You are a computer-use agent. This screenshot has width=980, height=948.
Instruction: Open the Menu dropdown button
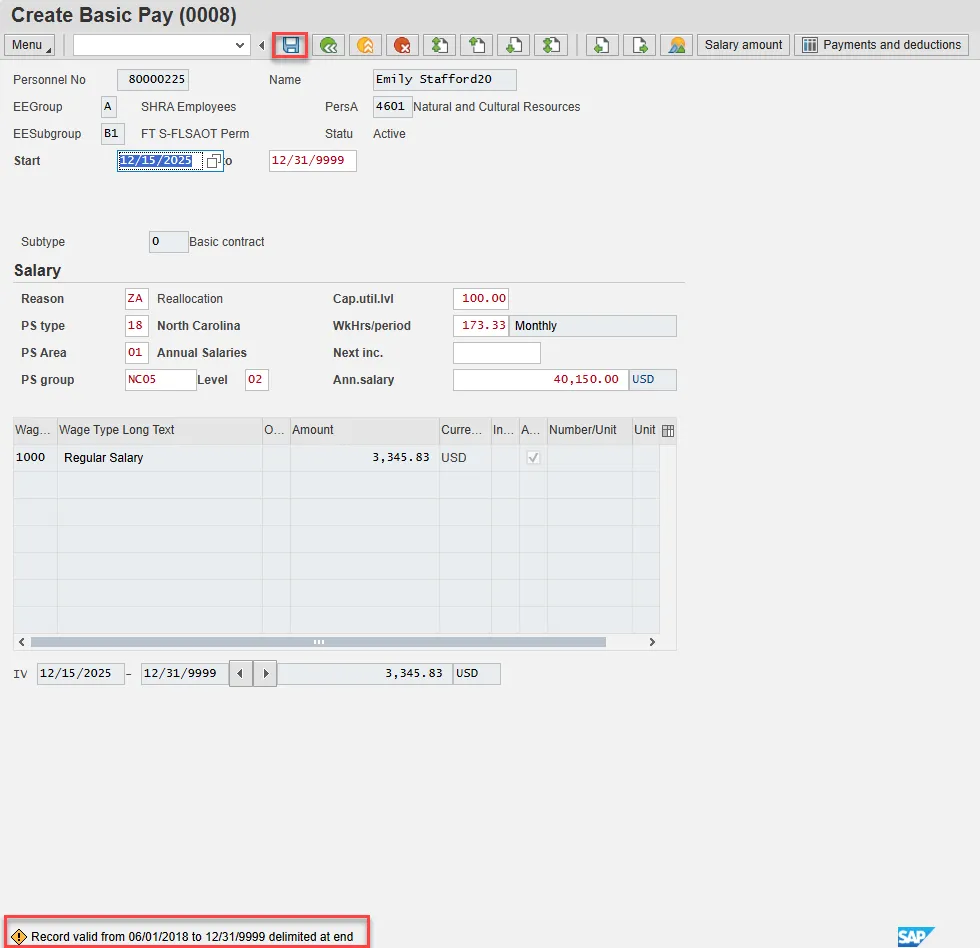pos(29,45)
